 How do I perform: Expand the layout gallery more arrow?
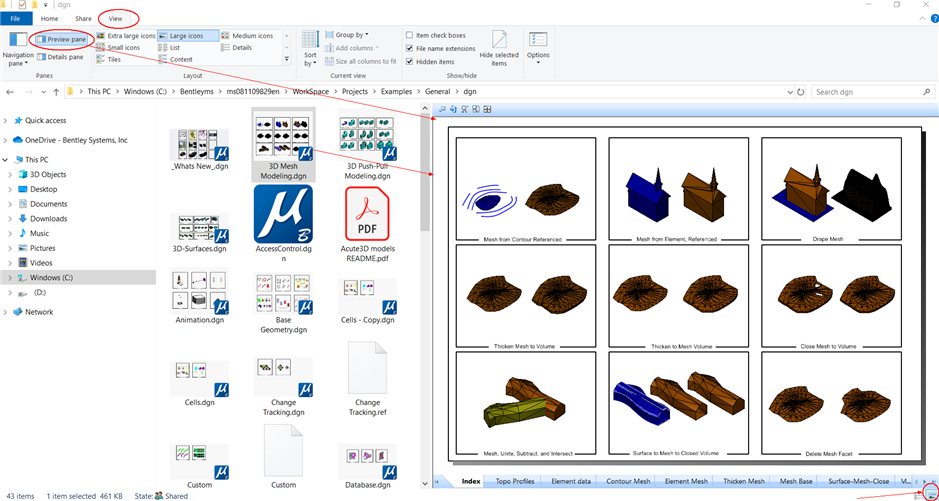286,59
